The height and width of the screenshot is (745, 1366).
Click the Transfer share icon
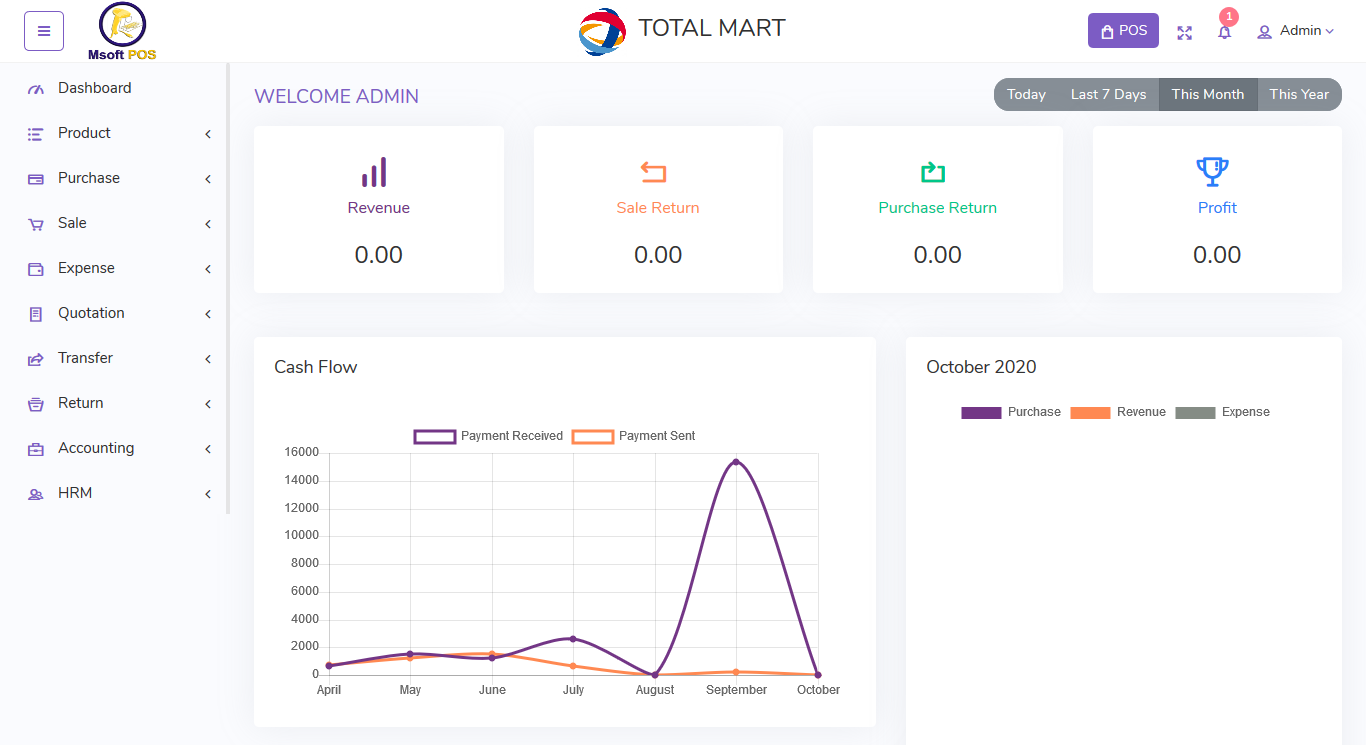(36, 359)
